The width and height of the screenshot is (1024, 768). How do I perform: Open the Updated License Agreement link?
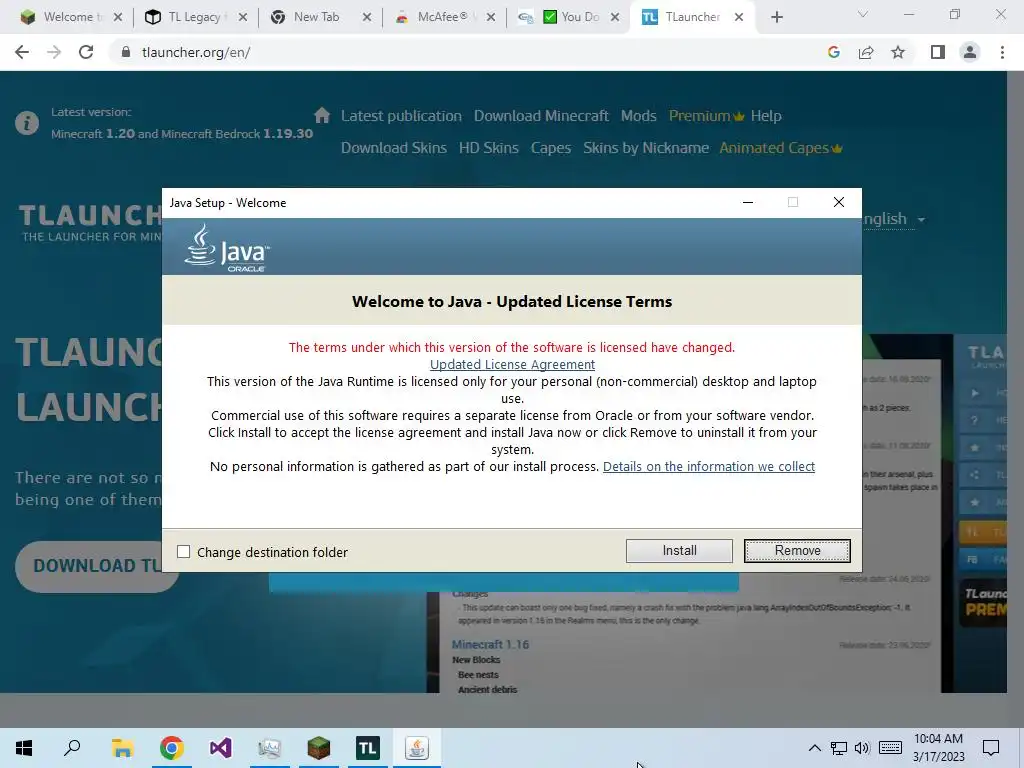[x=512, y=364]
